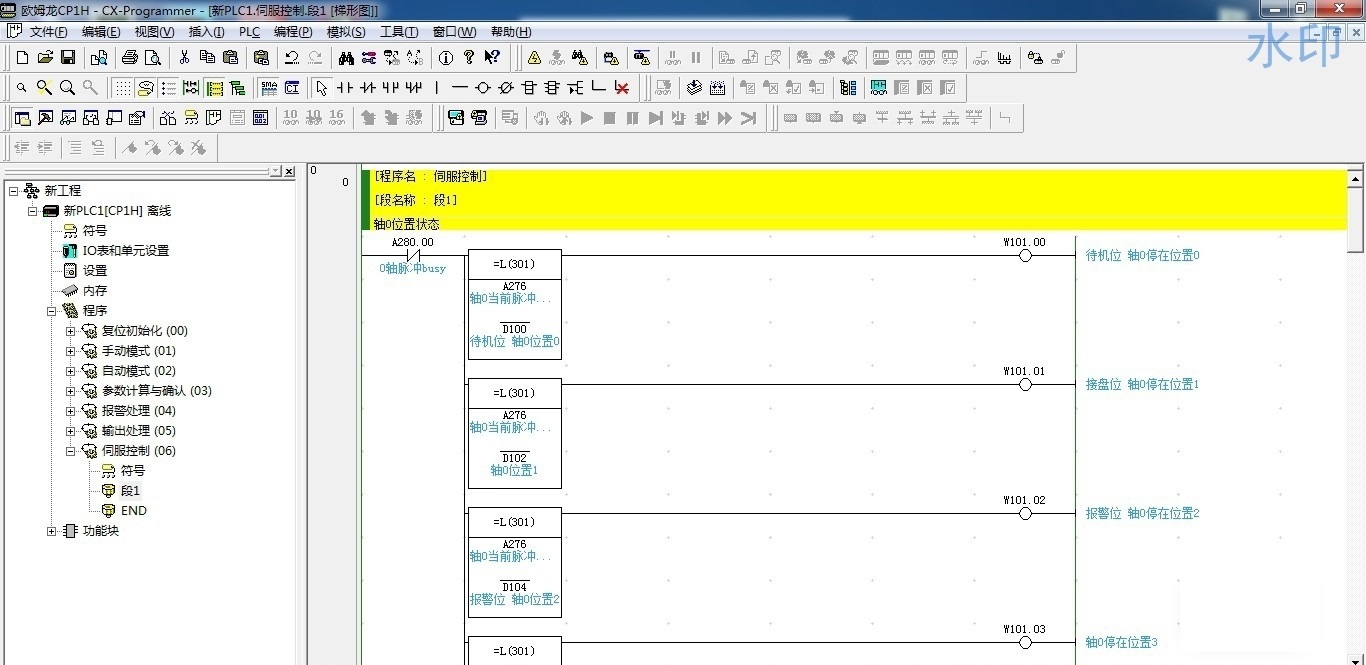The height and width of the screenshot is (665, 1366).
Task: Click the About information (i) icon
Action: 446,58
